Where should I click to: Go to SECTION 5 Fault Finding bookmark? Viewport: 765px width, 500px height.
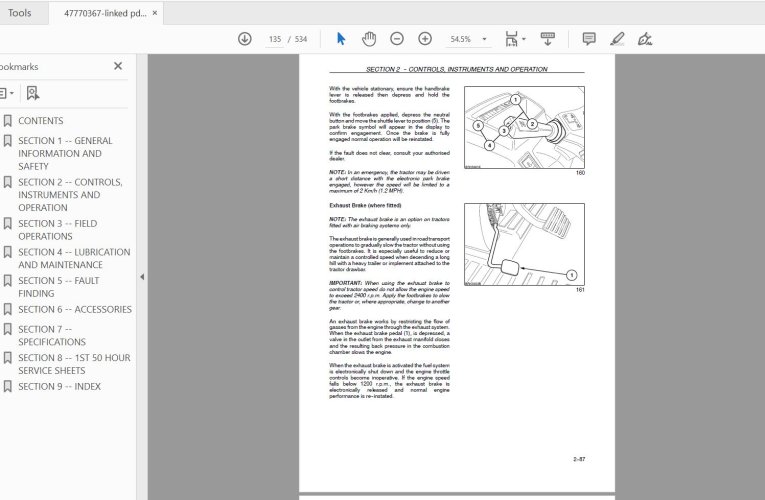click(x=59, y=287)
